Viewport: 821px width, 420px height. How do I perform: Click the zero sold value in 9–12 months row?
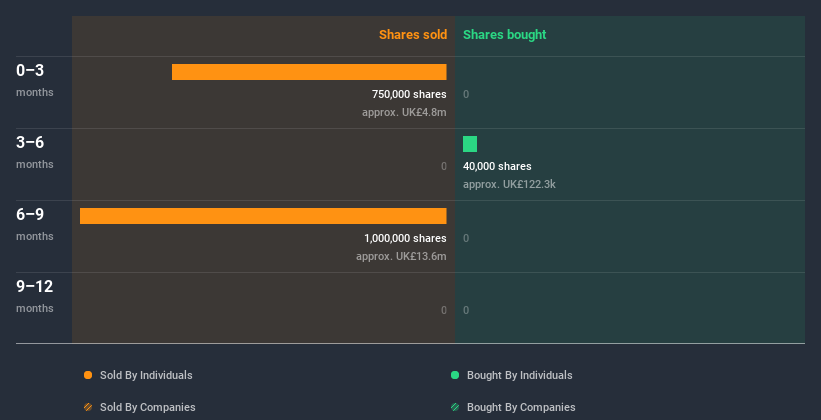[x=443, y=310]
